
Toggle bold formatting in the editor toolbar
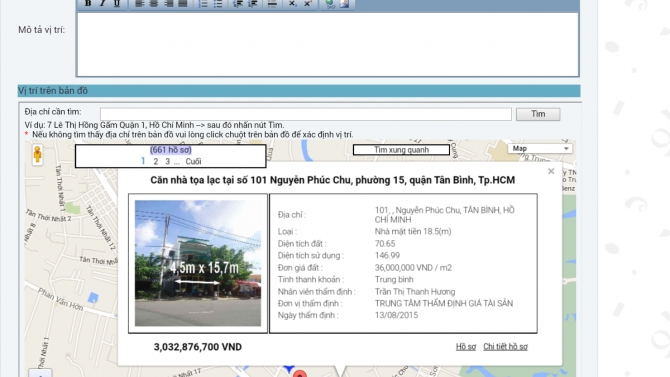(88, 3)
